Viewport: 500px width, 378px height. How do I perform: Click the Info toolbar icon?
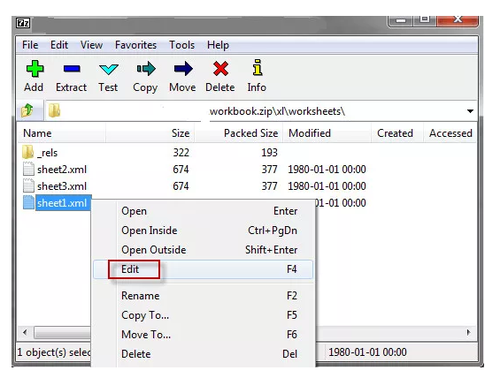tap(257, 68)
